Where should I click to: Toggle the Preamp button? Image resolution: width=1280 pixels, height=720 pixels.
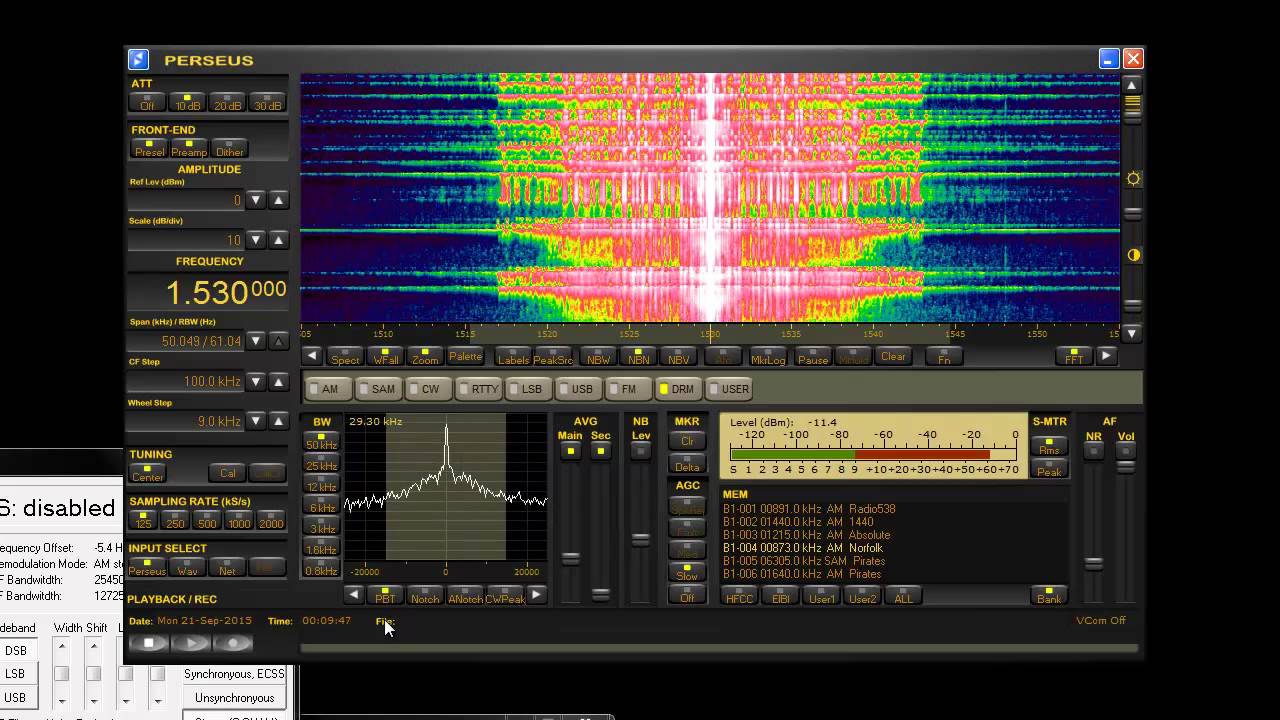click(189, 148)
